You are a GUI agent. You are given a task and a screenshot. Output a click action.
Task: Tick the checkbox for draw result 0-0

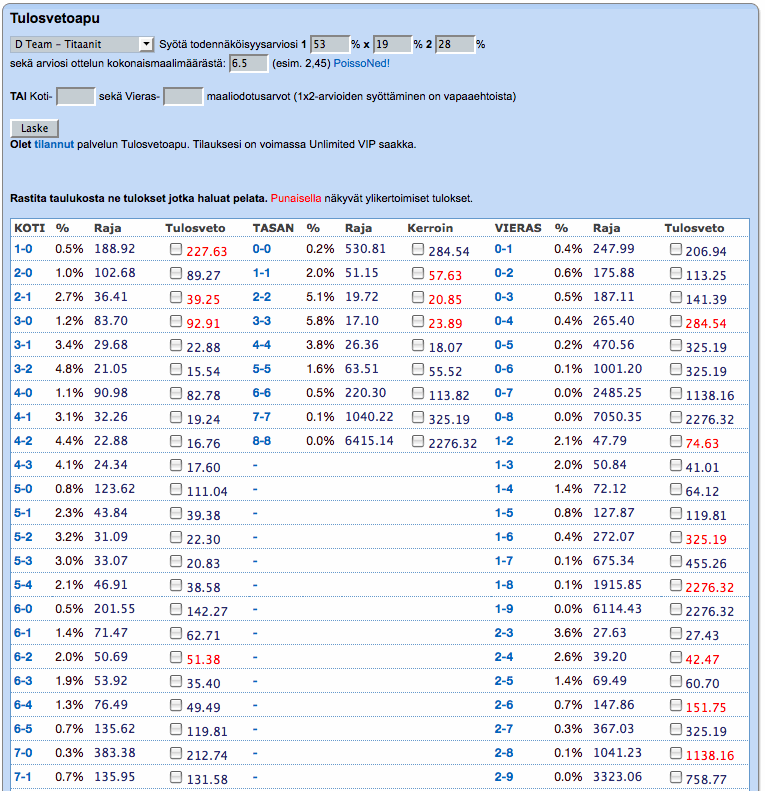(x=418, y=249)
